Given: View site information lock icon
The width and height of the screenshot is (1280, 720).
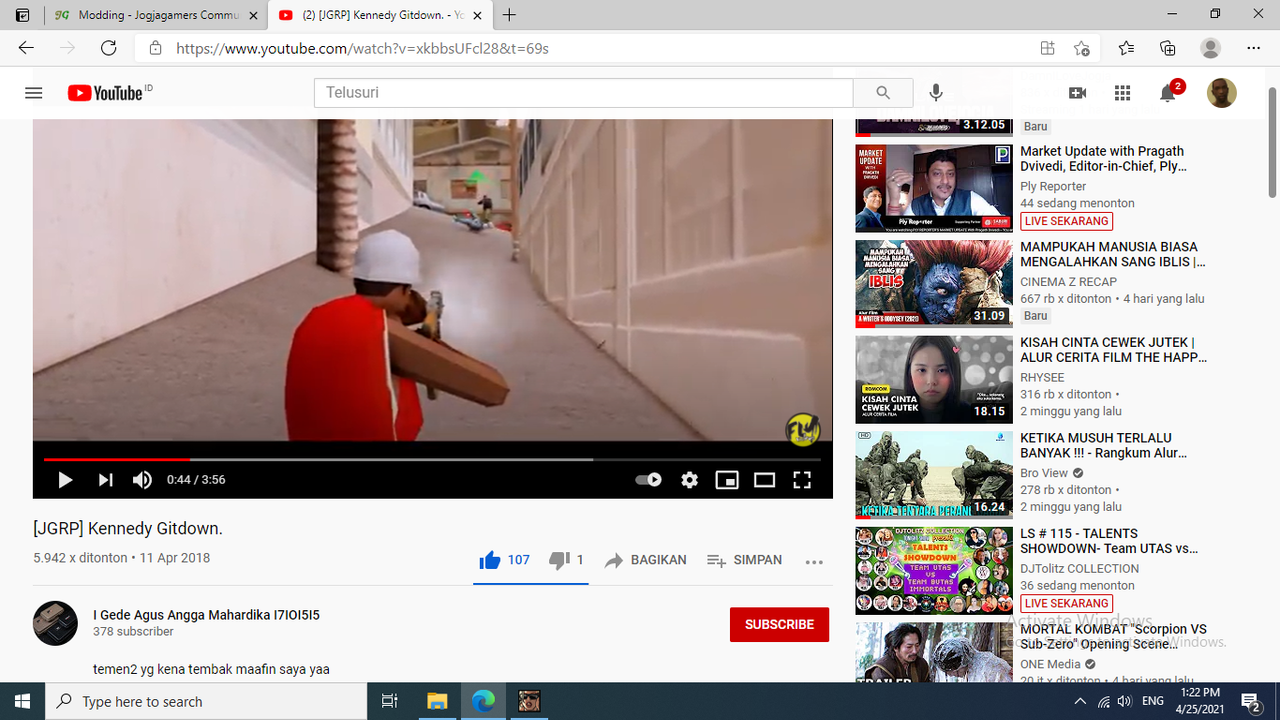Looking at the screenshot, I should click(x=155, y=48).
